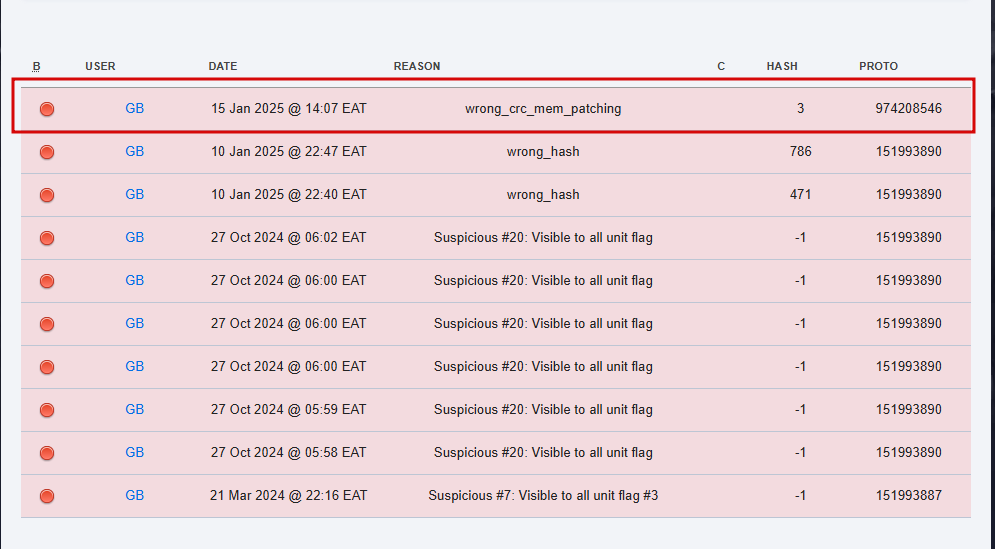
Task: Click "wrong_hash" in the 22:40 row
Action: [543, 195]
